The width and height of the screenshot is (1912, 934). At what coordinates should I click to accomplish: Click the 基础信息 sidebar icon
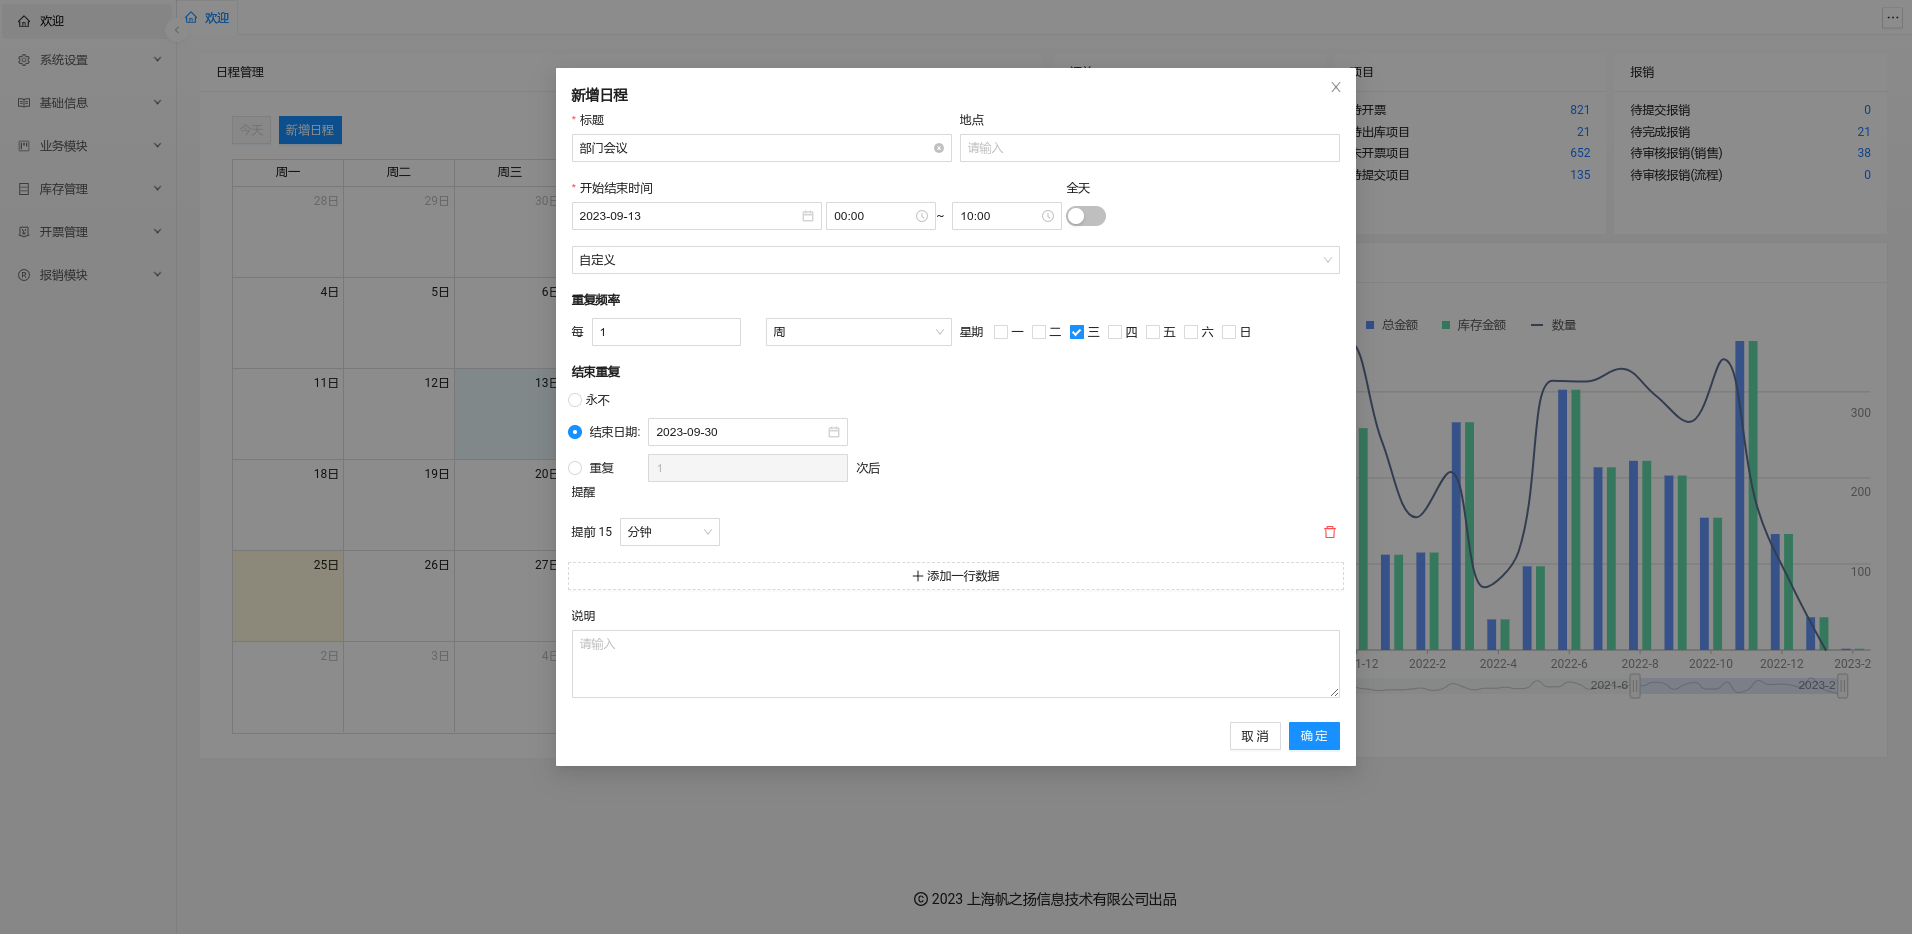point(24,103)
